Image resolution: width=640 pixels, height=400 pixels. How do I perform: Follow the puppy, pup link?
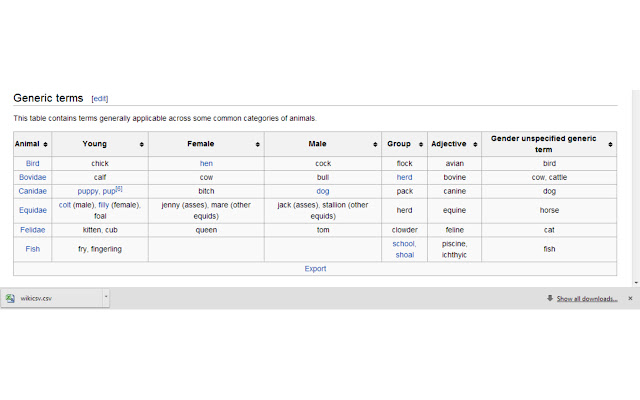(x=96, y=191)
